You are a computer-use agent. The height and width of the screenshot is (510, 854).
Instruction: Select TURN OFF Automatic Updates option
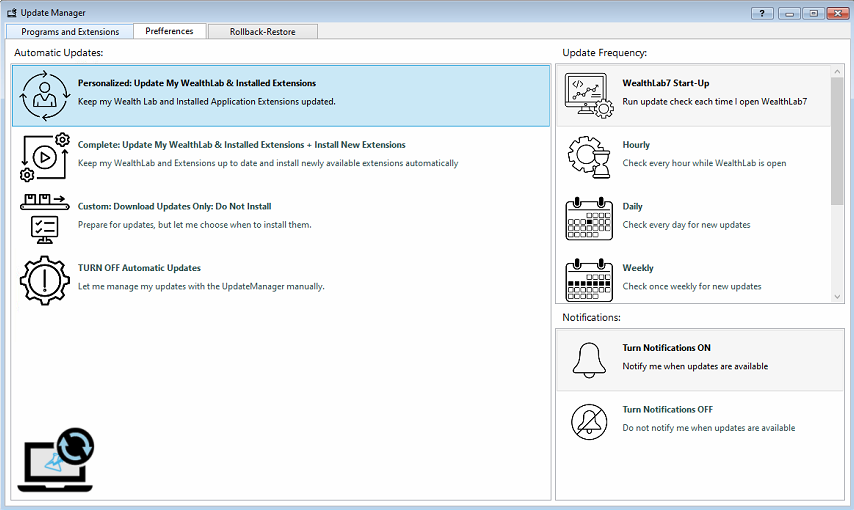click(139, 268)
